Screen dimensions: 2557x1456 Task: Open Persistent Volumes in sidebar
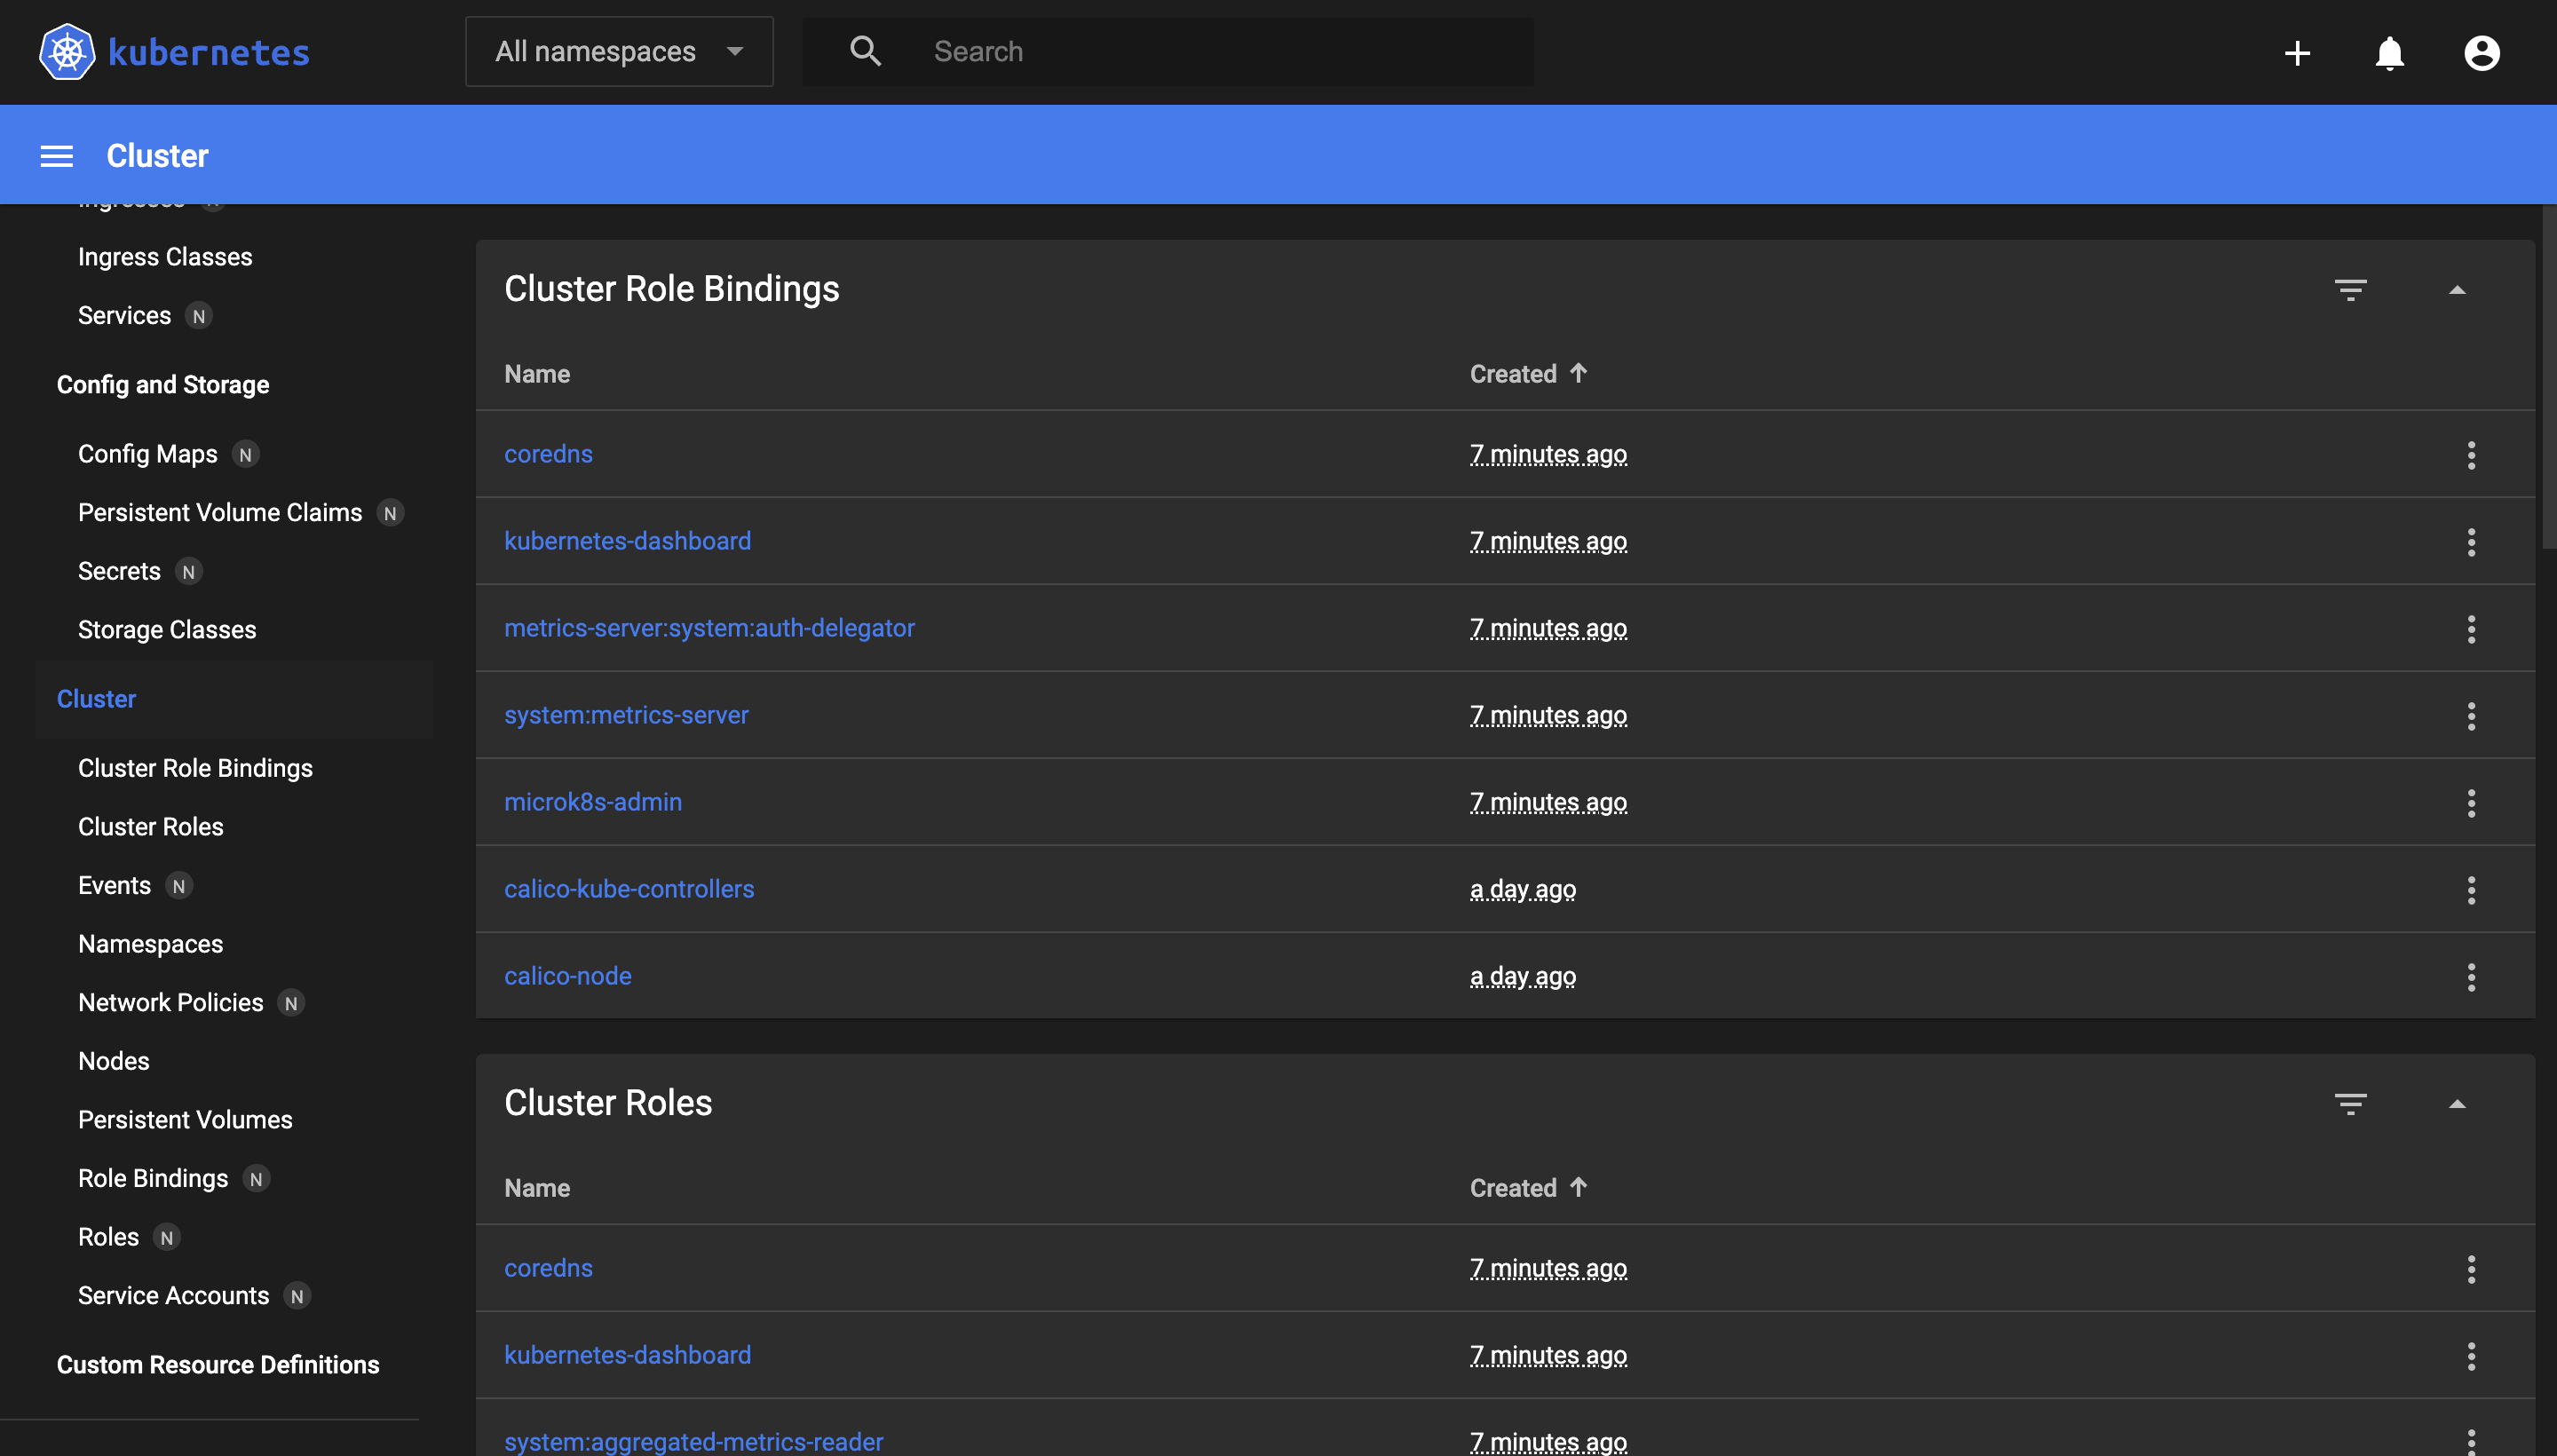185,1120
